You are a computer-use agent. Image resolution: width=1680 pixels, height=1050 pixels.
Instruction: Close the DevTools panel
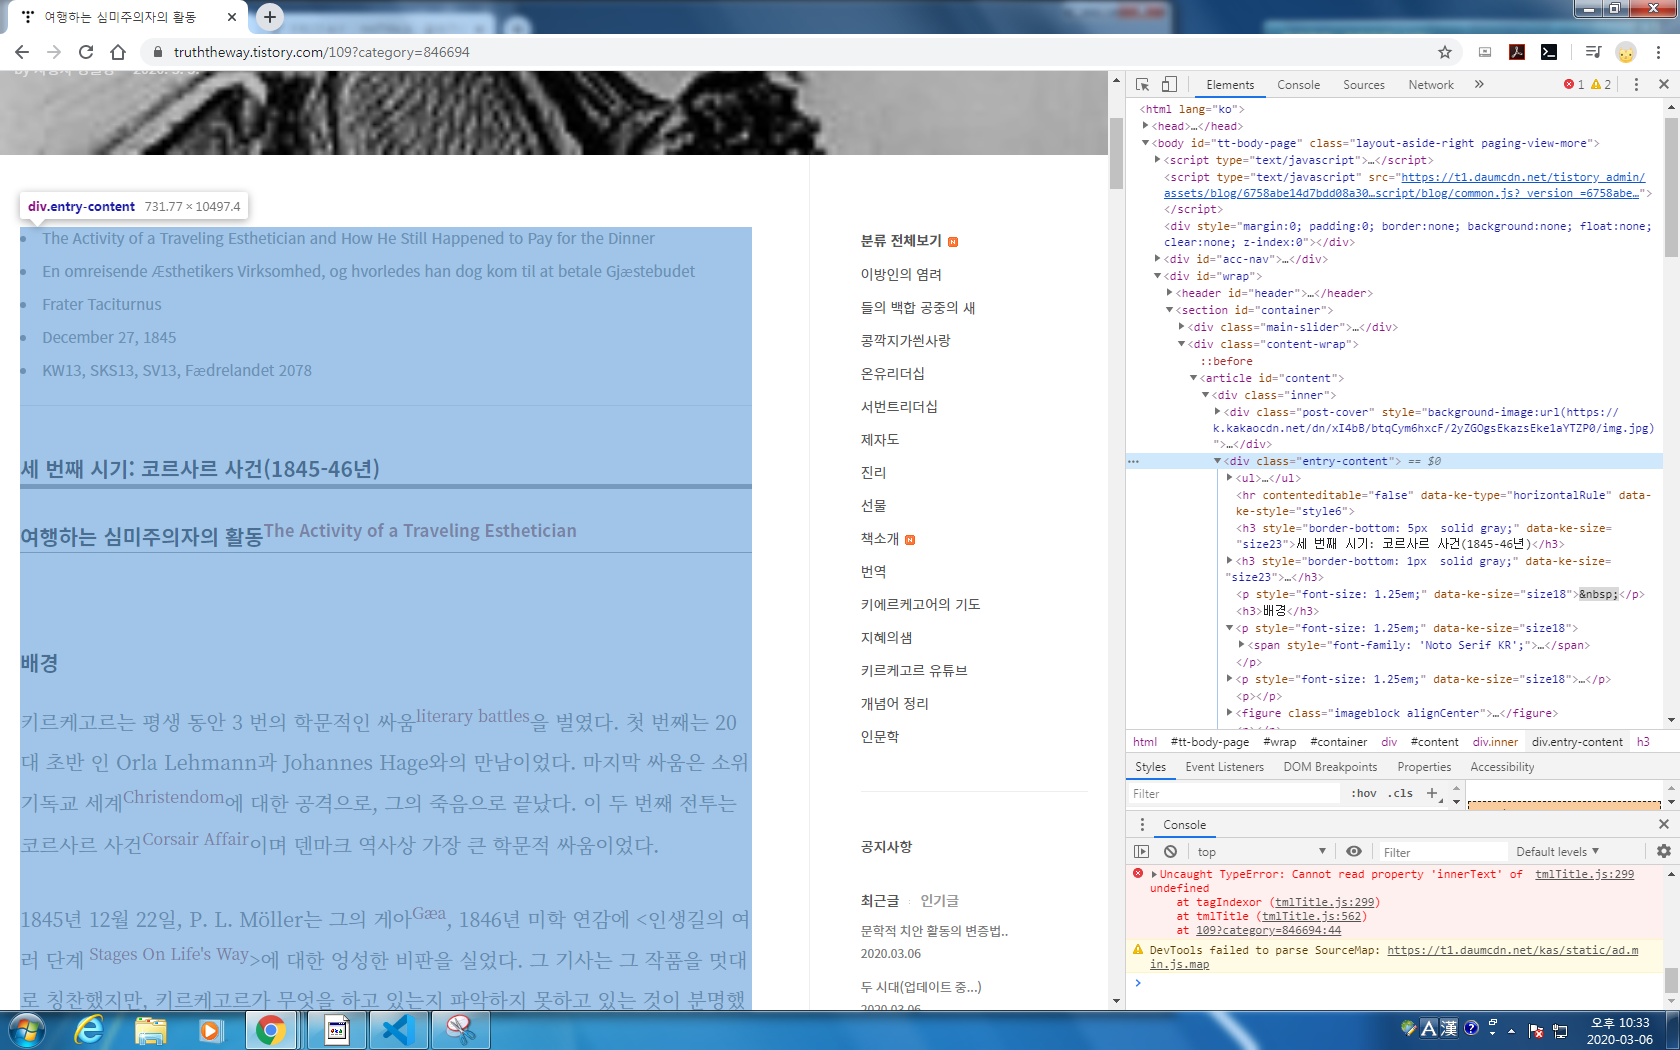pos(1664,85)
